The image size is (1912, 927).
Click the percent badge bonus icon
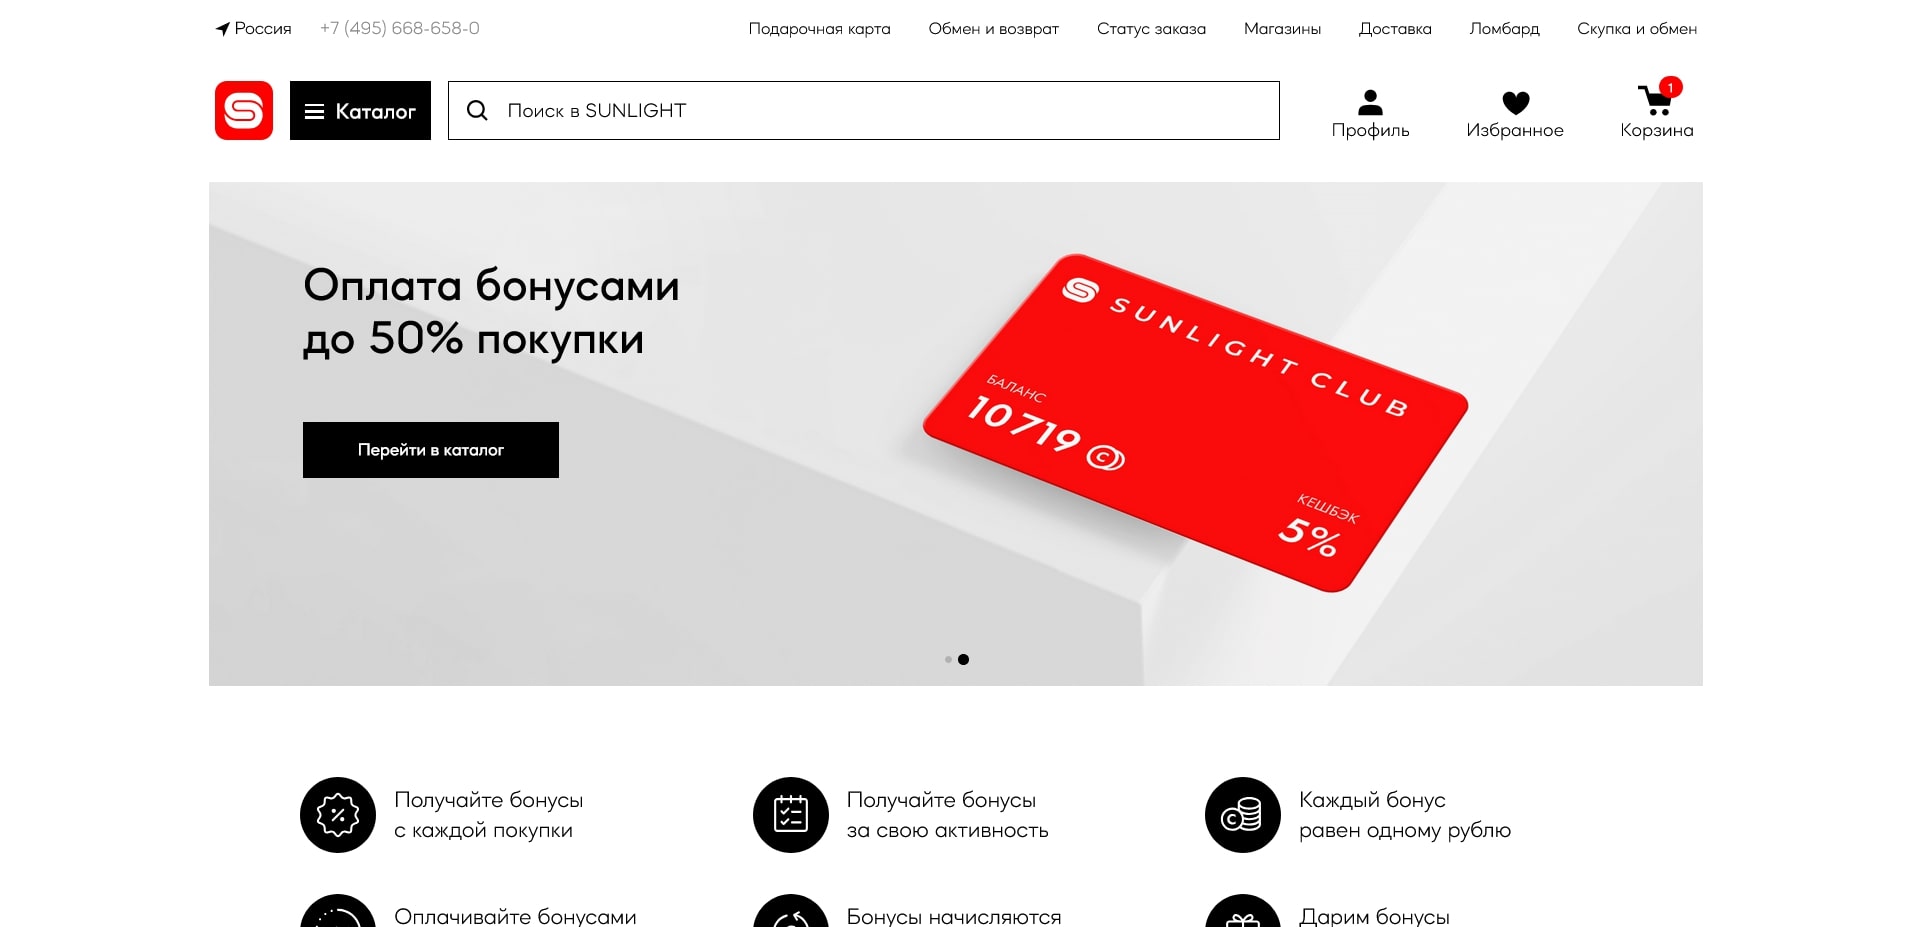[338, 815]
